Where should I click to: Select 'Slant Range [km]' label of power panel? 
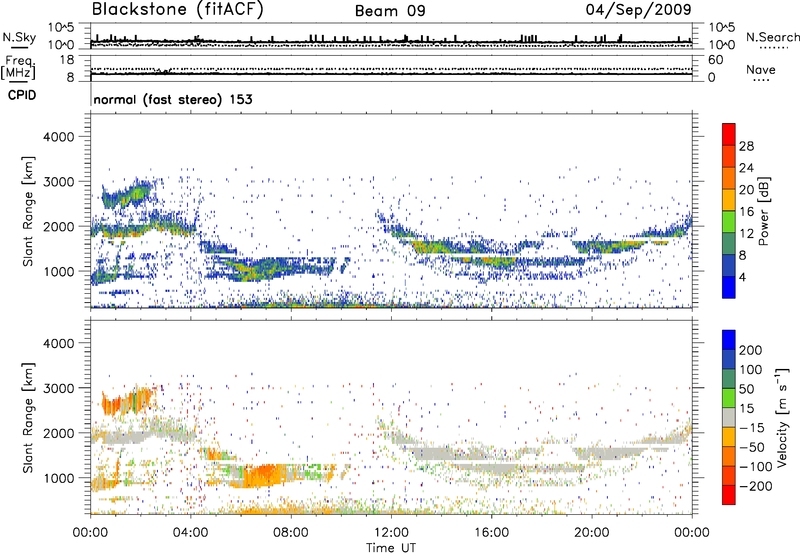pyautogui.click(x=29, y=211)
